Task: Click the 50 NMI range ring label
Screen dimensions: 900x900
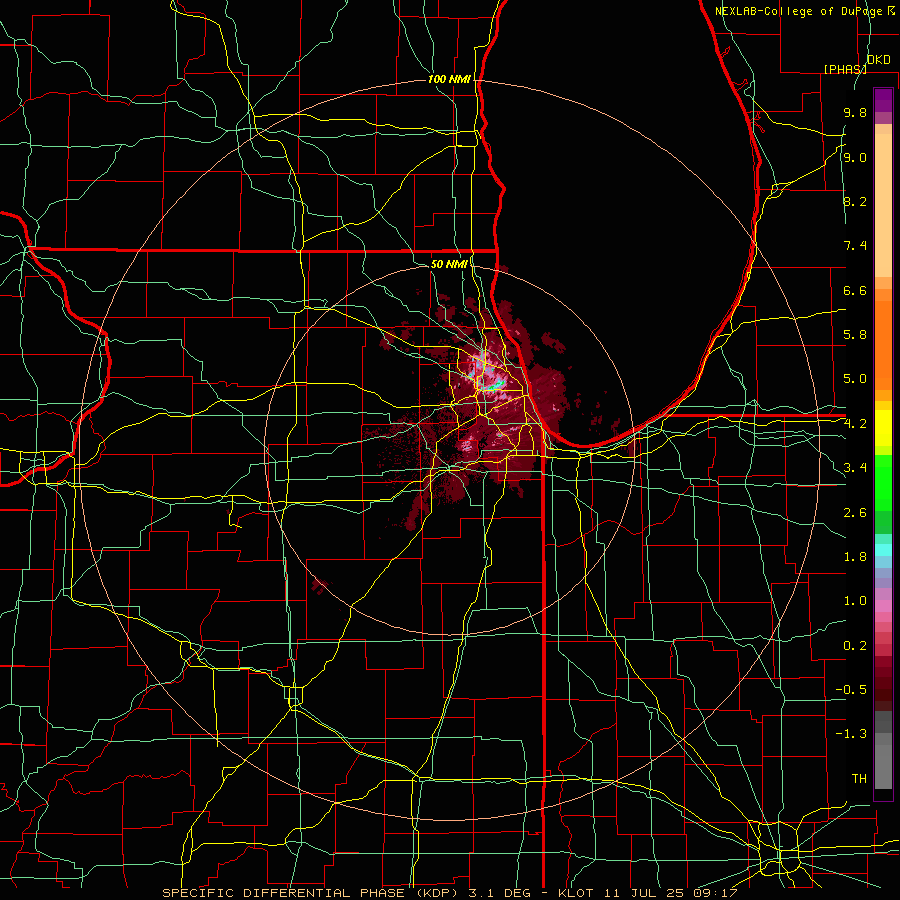Action: pyautogui.click(x=449, y=264)
